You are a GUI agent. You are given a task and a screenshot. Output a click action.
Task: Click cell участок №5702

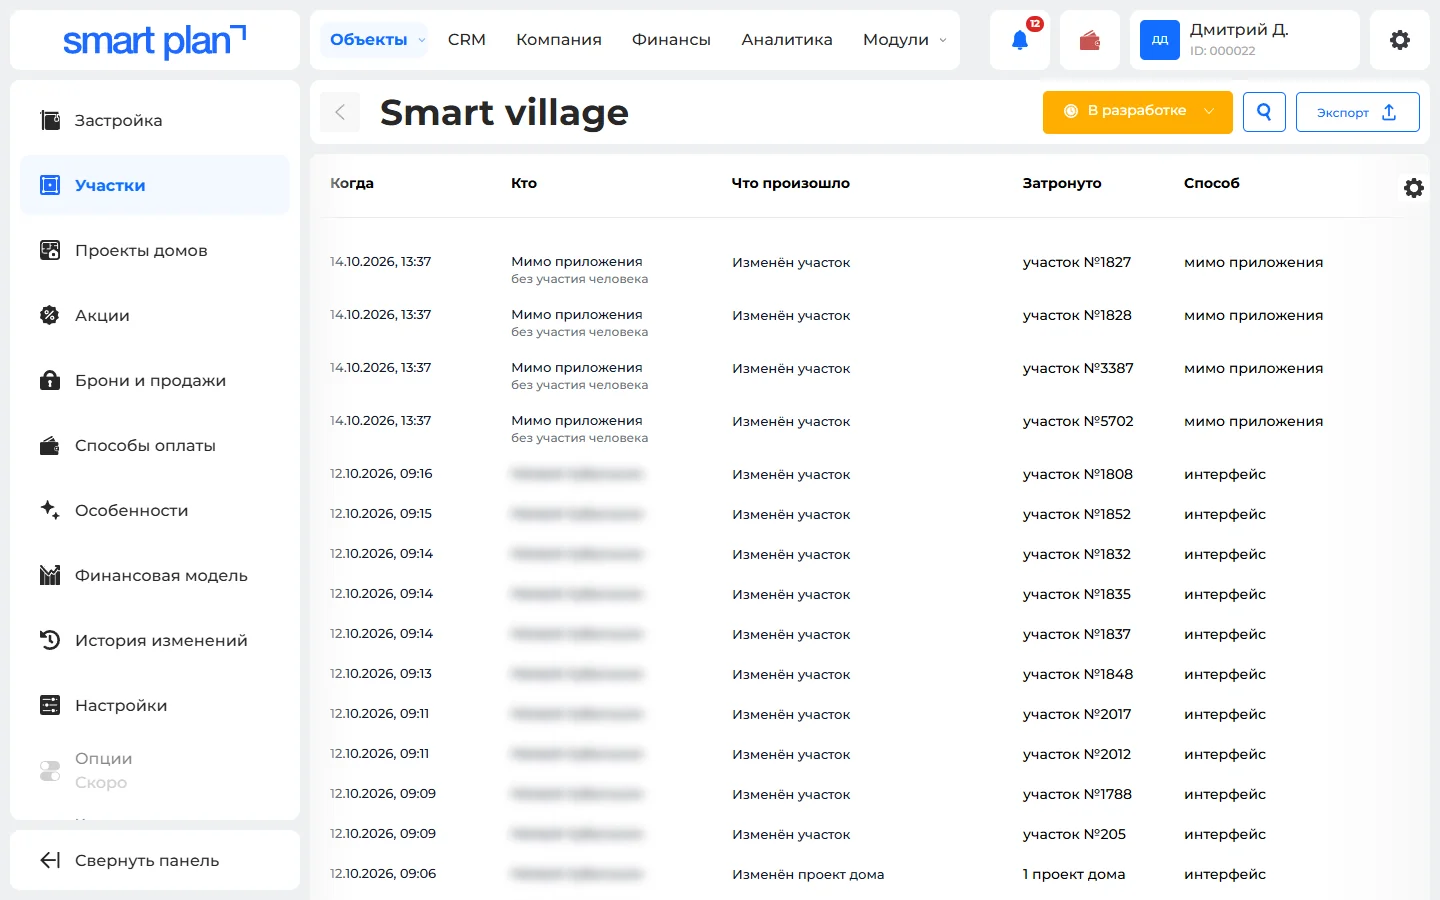coord(1078,421)
